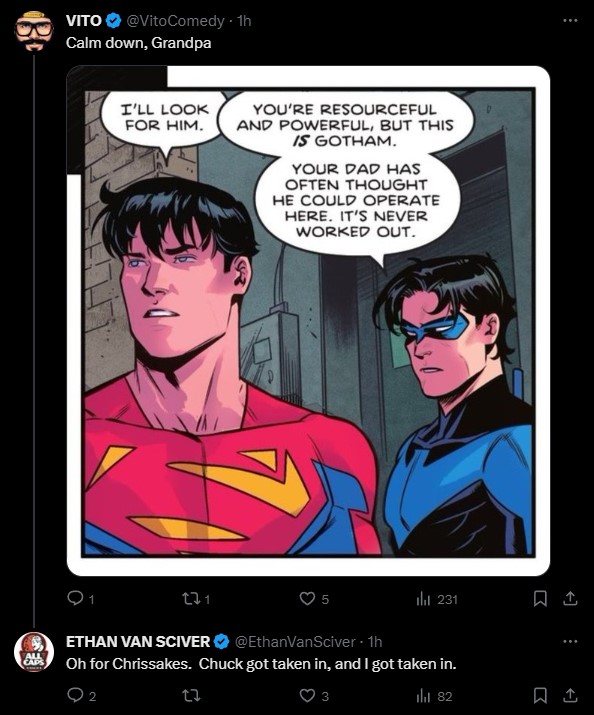This screenshot has height=715, width=594.
Task: Share Ethan Van Sciver's reply
Action: click(x=570, y=696)
